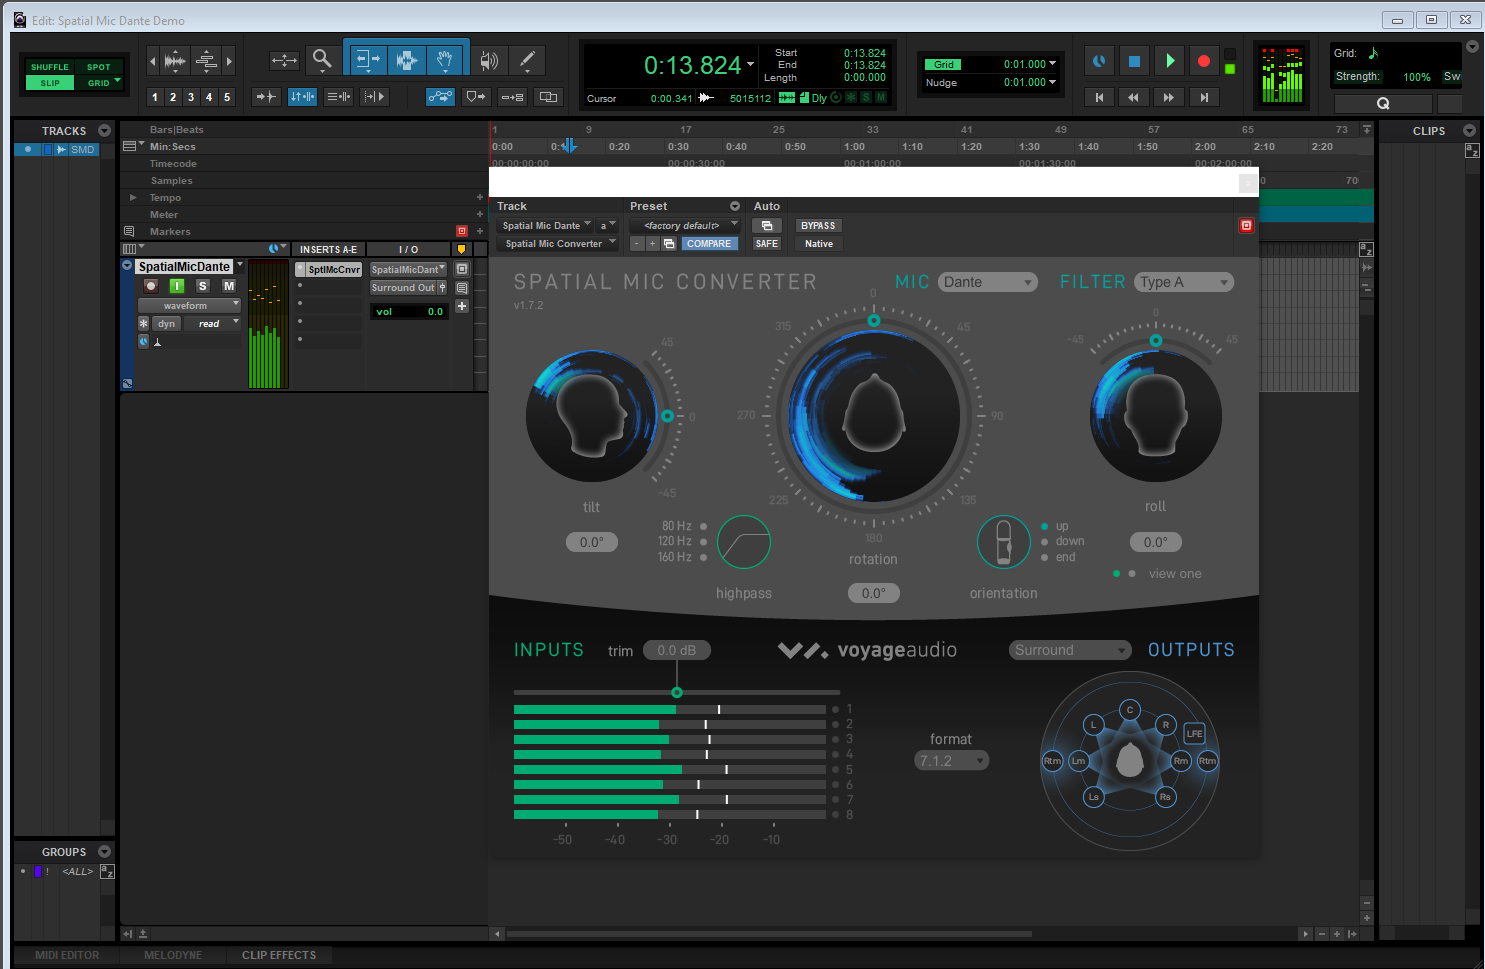
Task: Open Grid value dropdown arrow
Action: tap(1053, 64)
